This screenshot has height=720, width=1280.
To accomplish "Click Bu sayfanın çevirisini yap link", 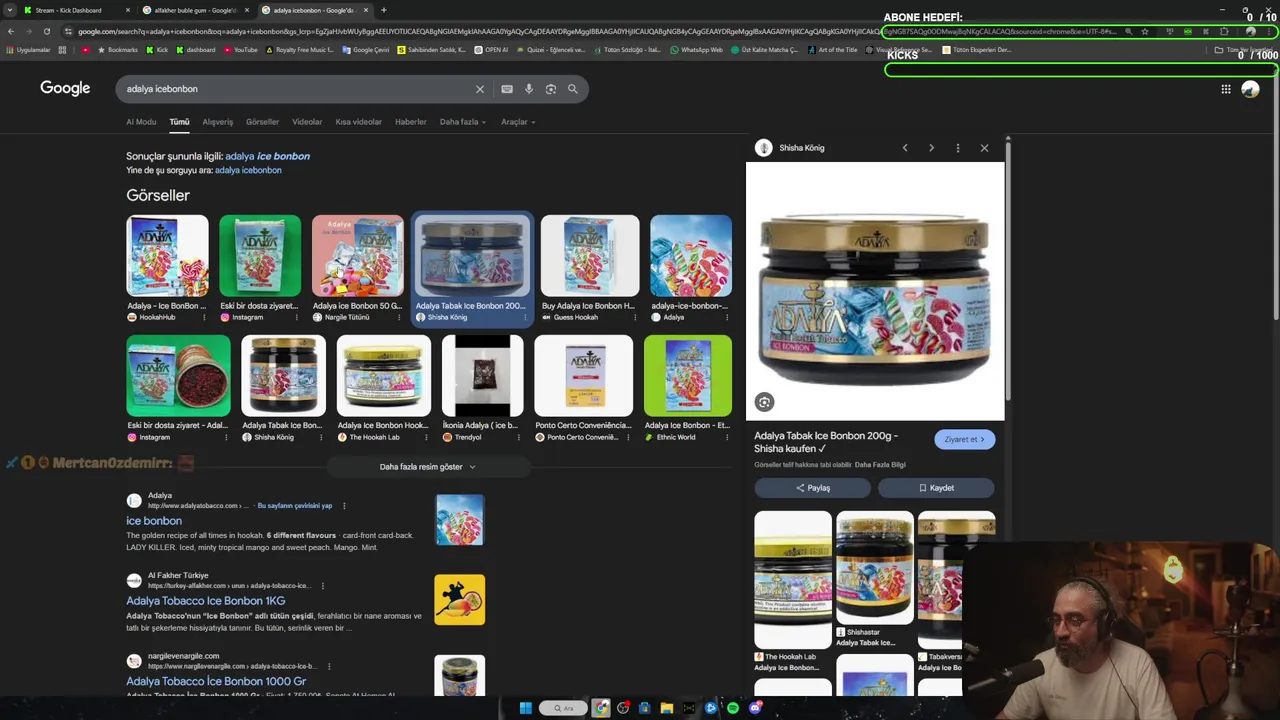I will [x=294, y=506].
